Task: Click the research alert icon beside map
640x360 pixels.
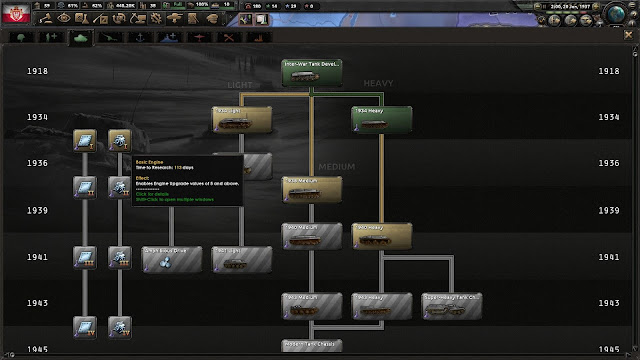Action: pos(262,19)
